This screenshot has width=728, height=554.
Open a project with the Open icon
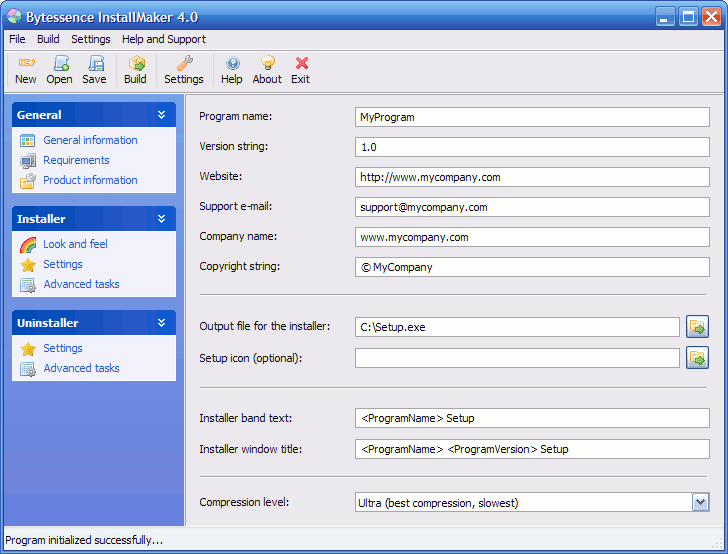pyautogui.click(x=59, y=64)
